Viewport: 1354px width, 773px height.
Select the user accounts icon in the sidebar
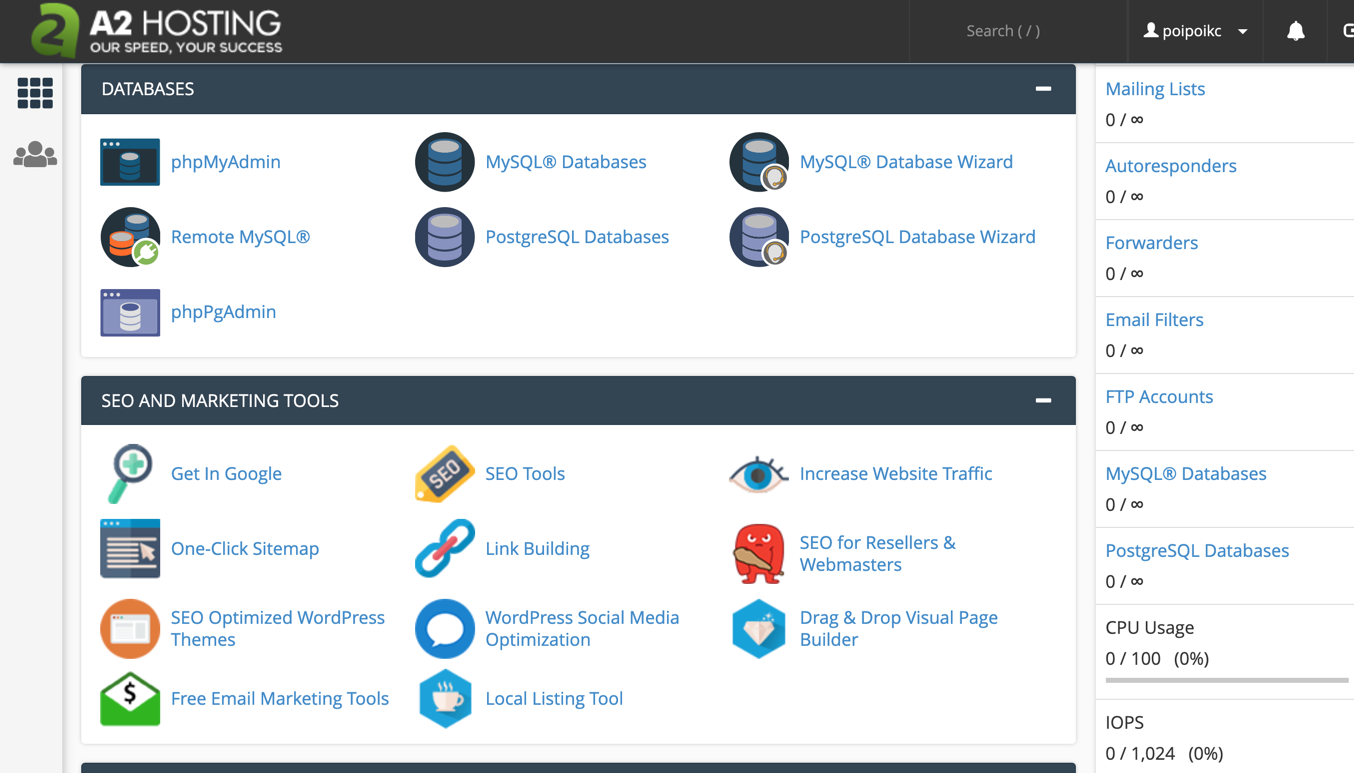tap(35, 154)
